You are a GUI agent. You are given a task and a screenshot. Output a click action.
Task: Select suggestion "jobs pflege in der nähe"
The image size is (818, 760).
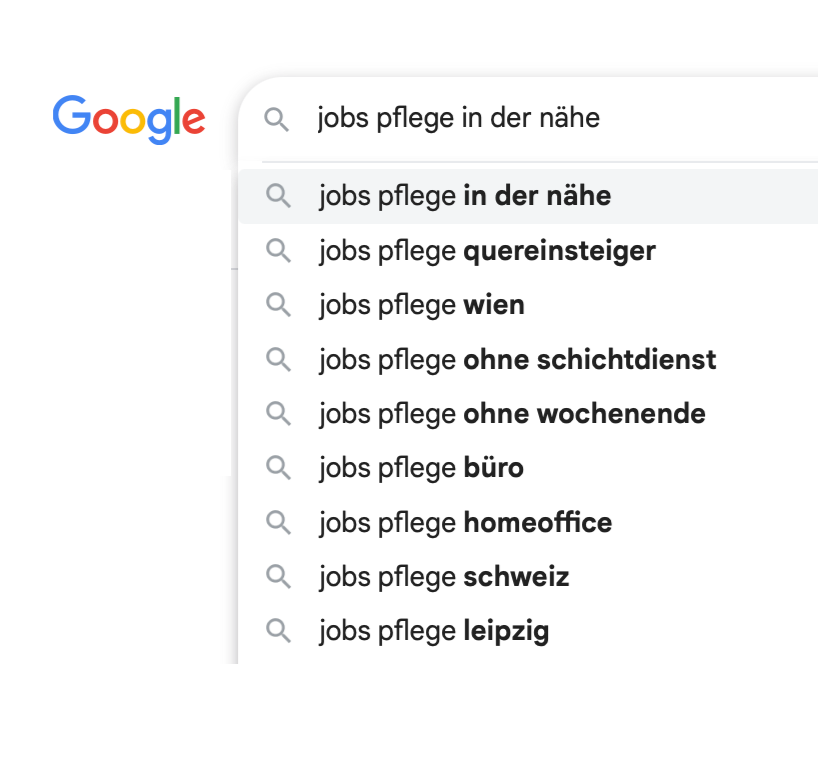(465, 196)
